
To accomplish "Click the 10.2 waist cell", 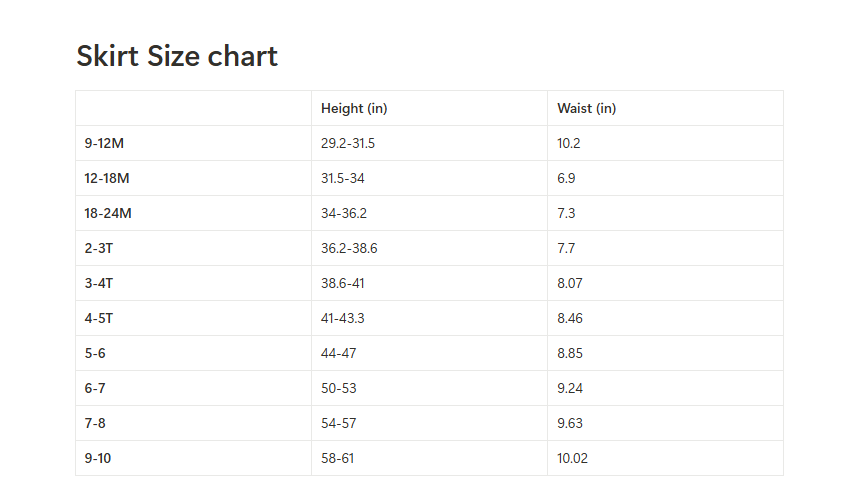I will pos(569,143).
